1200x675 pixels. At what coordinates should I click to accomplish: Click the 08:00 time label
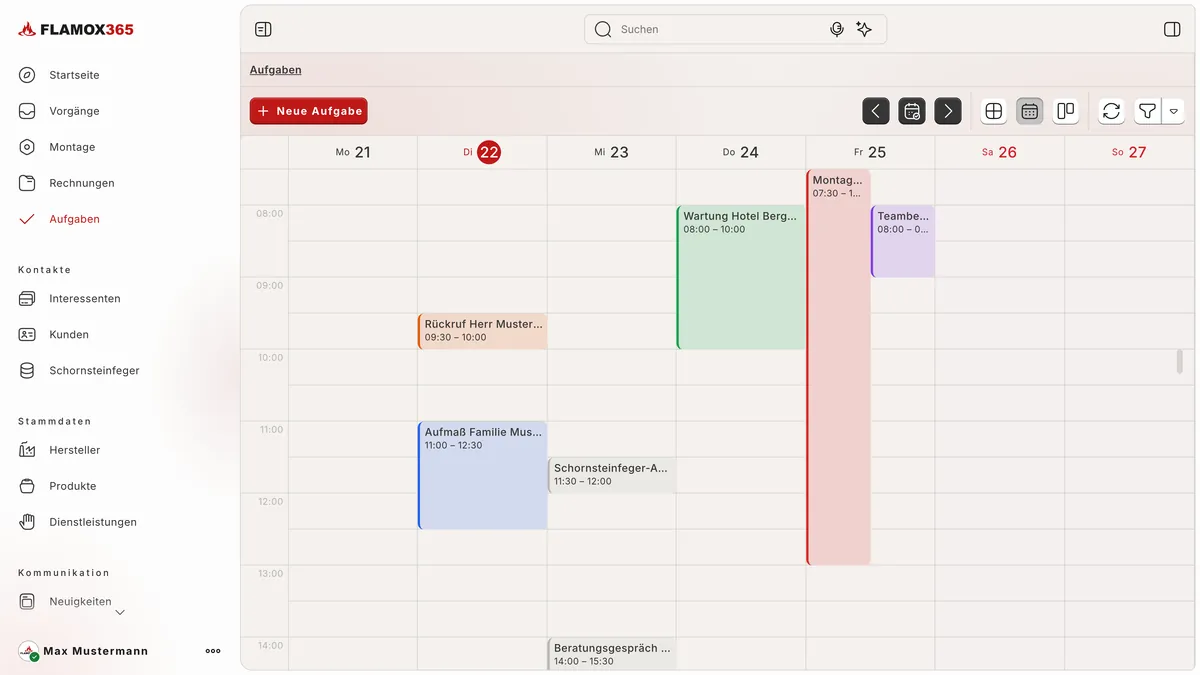point(270,213)
